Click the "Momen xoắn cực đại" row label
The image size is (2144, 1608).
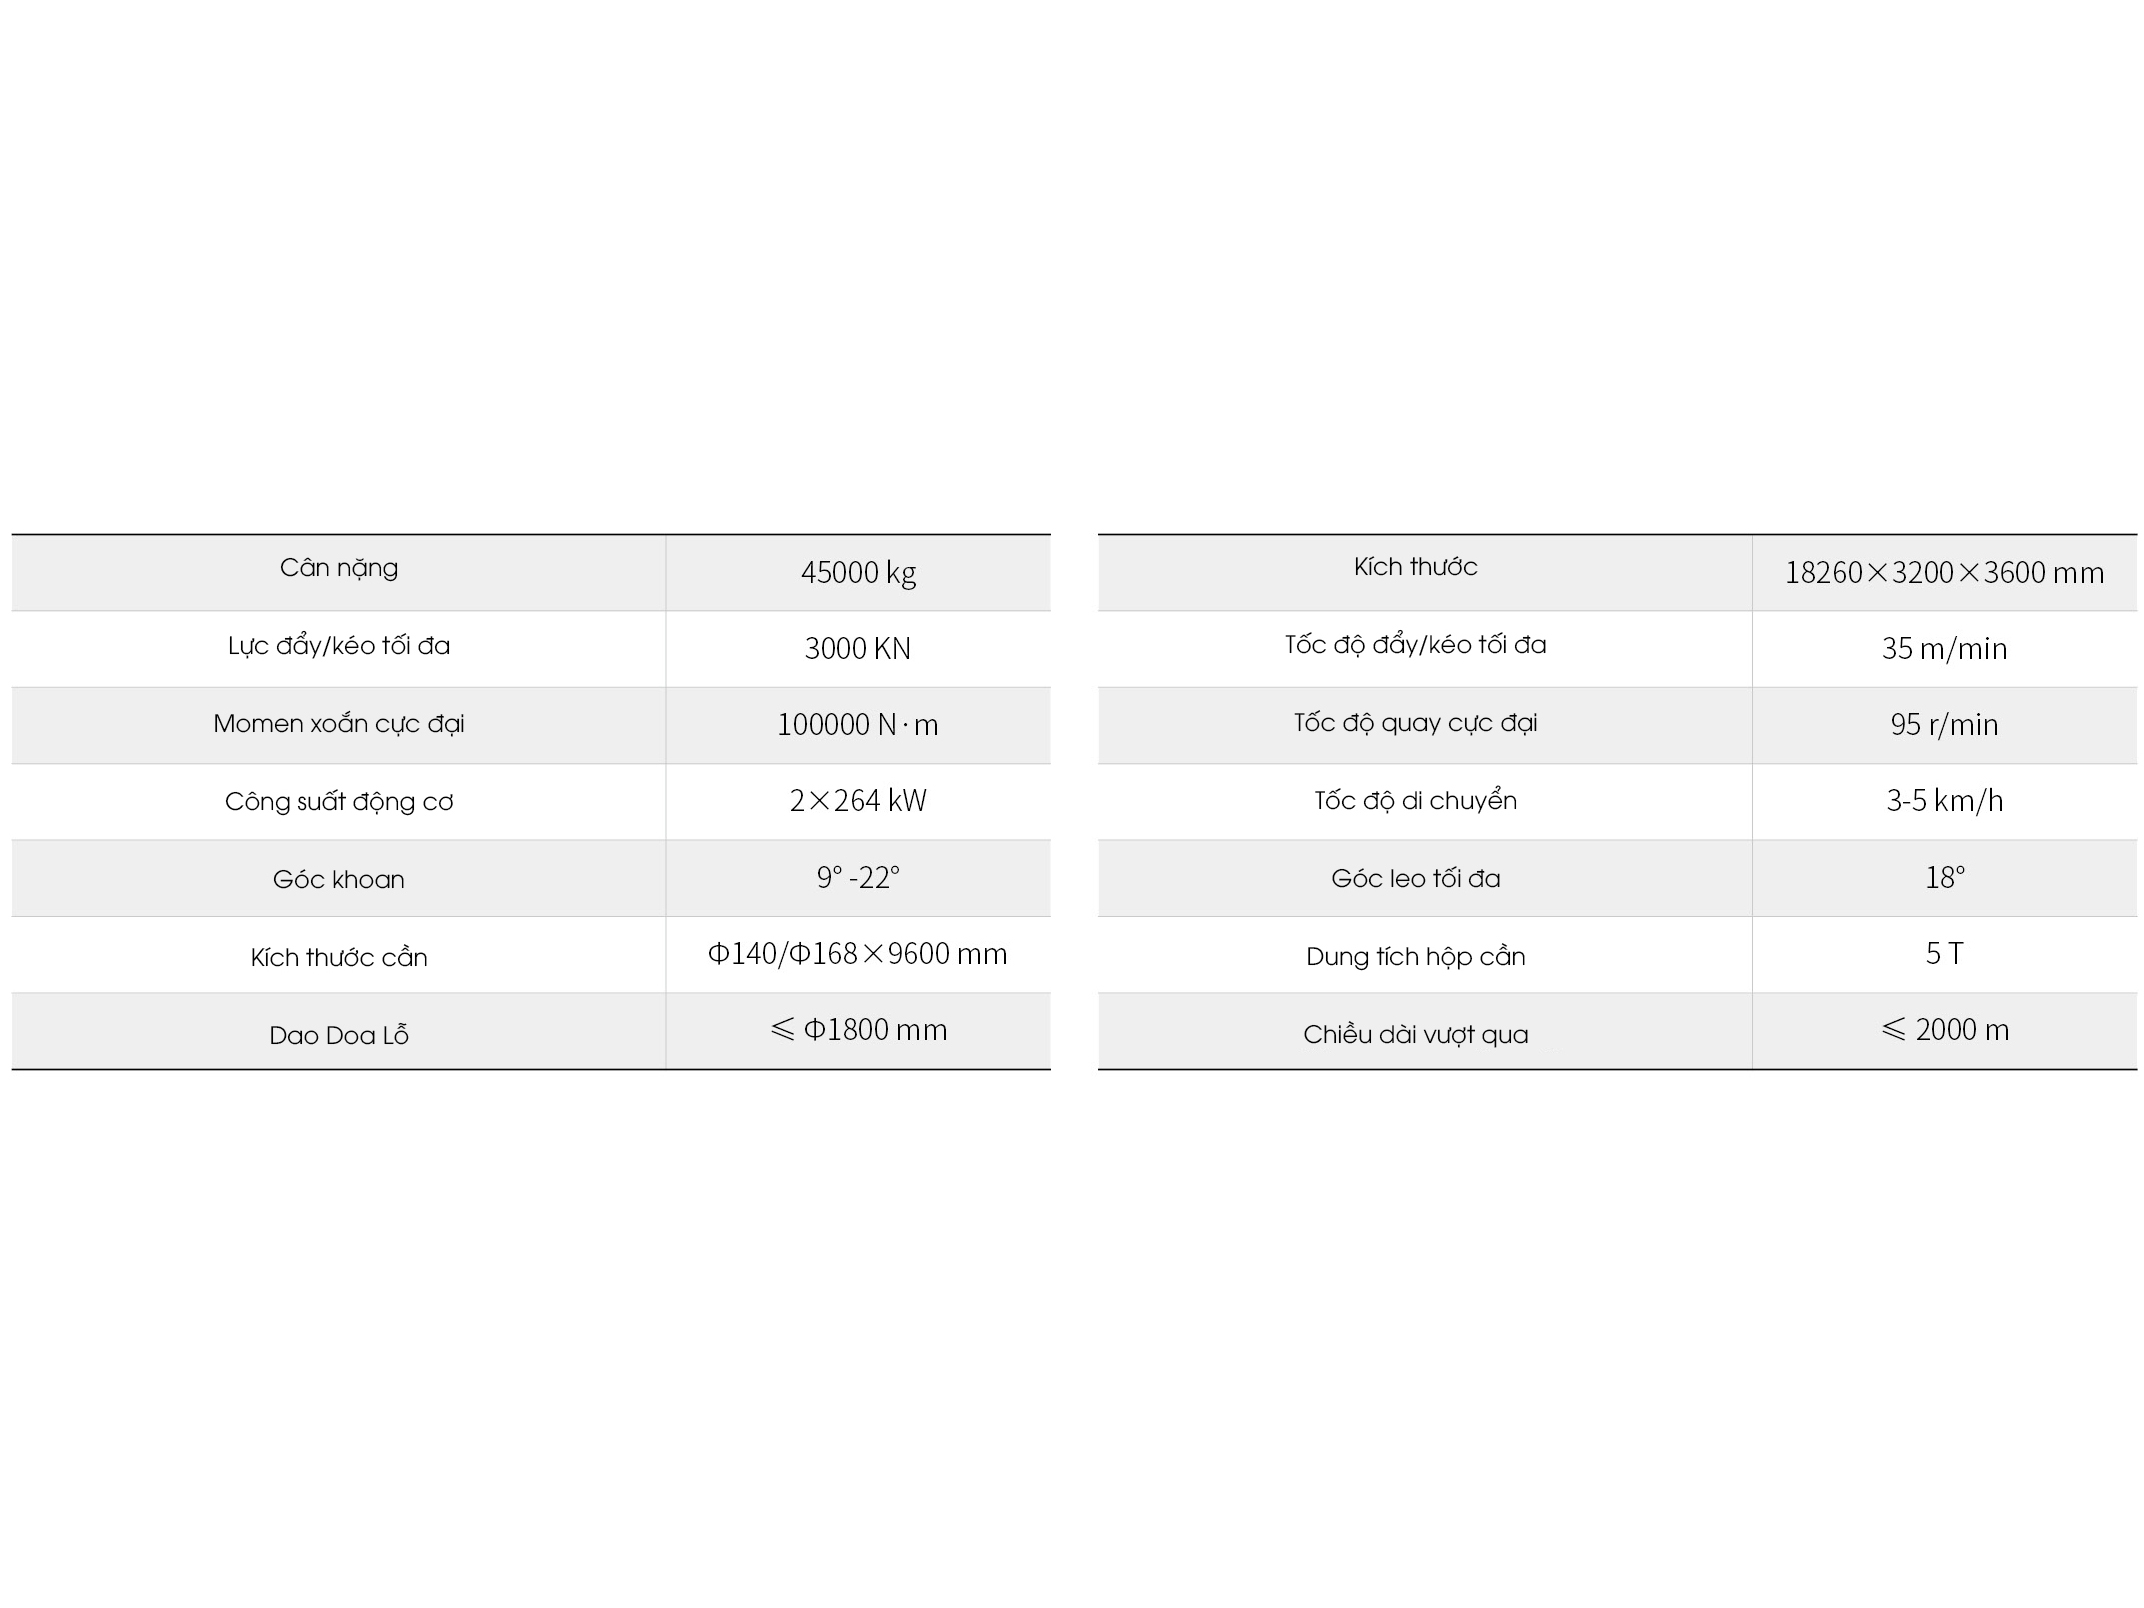[x=338, y=724]
